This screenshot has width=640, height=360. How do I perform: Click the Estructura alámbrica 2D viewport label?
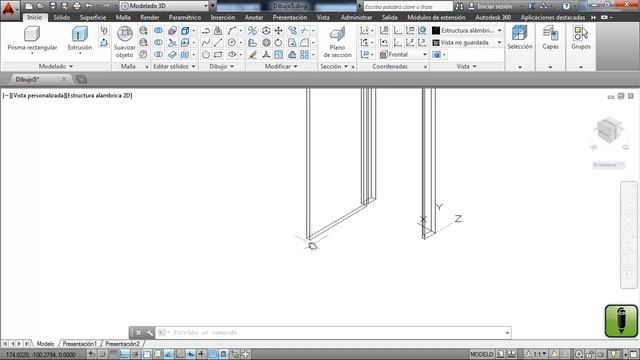pyautogui.click(x=100, y=96)
